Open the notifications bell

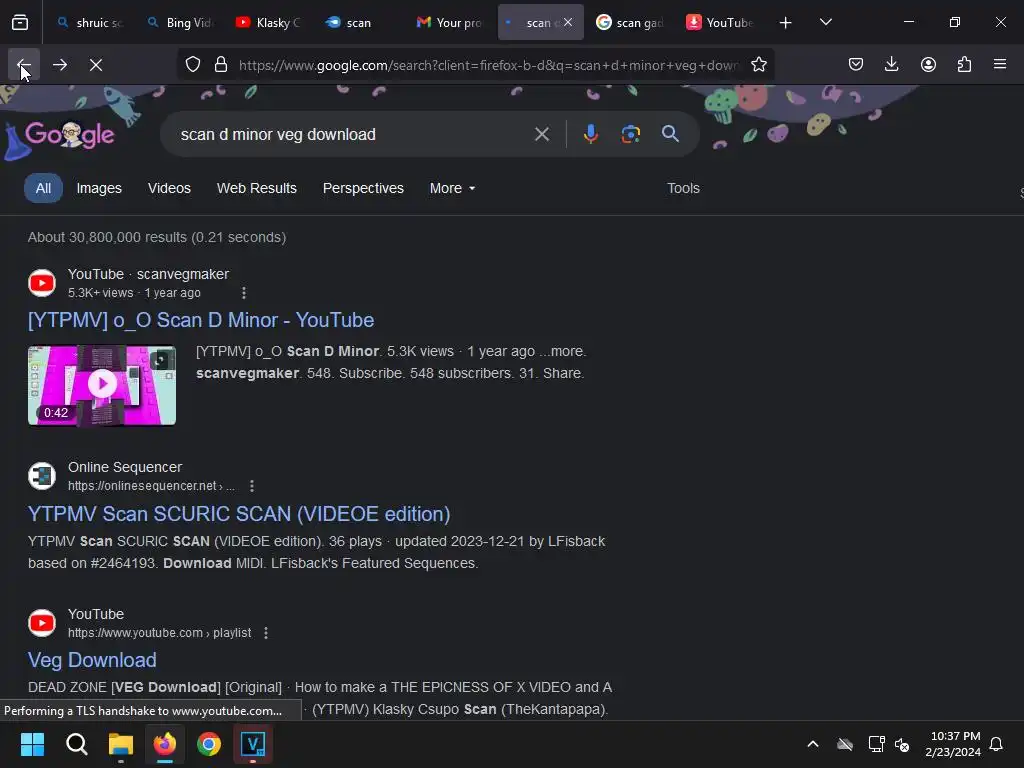pyautogui.click(x=997, y=744)
